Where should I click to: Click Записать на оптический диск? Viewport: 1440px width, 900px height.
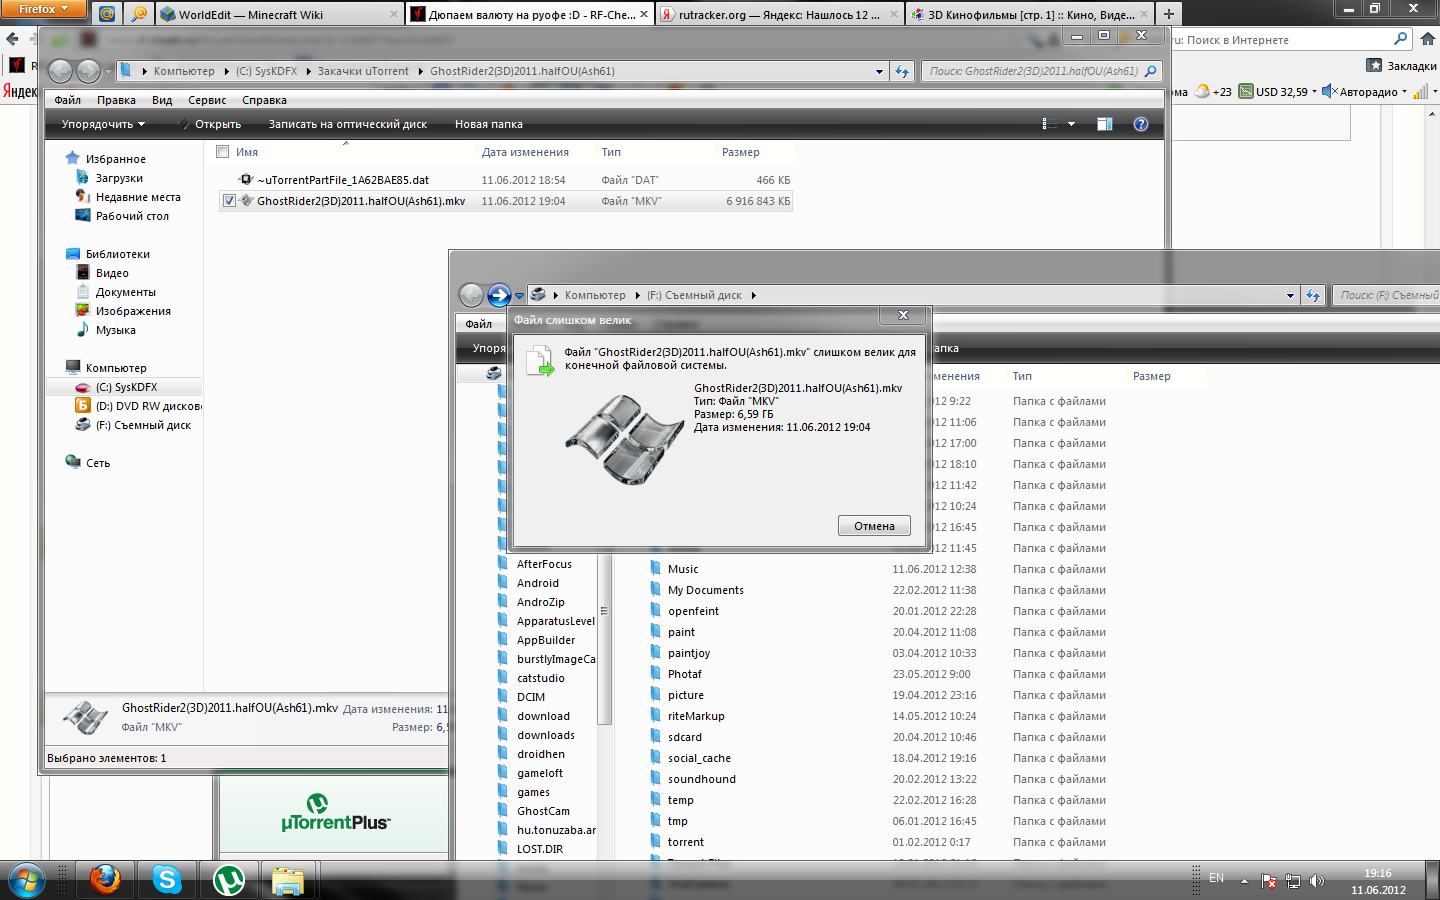tap(347, 124)
